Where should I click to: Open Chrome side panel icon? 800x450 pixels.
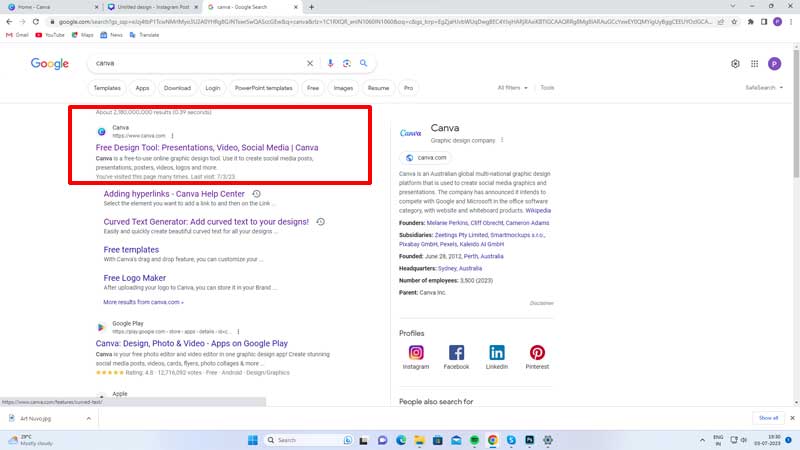point(764,22)
